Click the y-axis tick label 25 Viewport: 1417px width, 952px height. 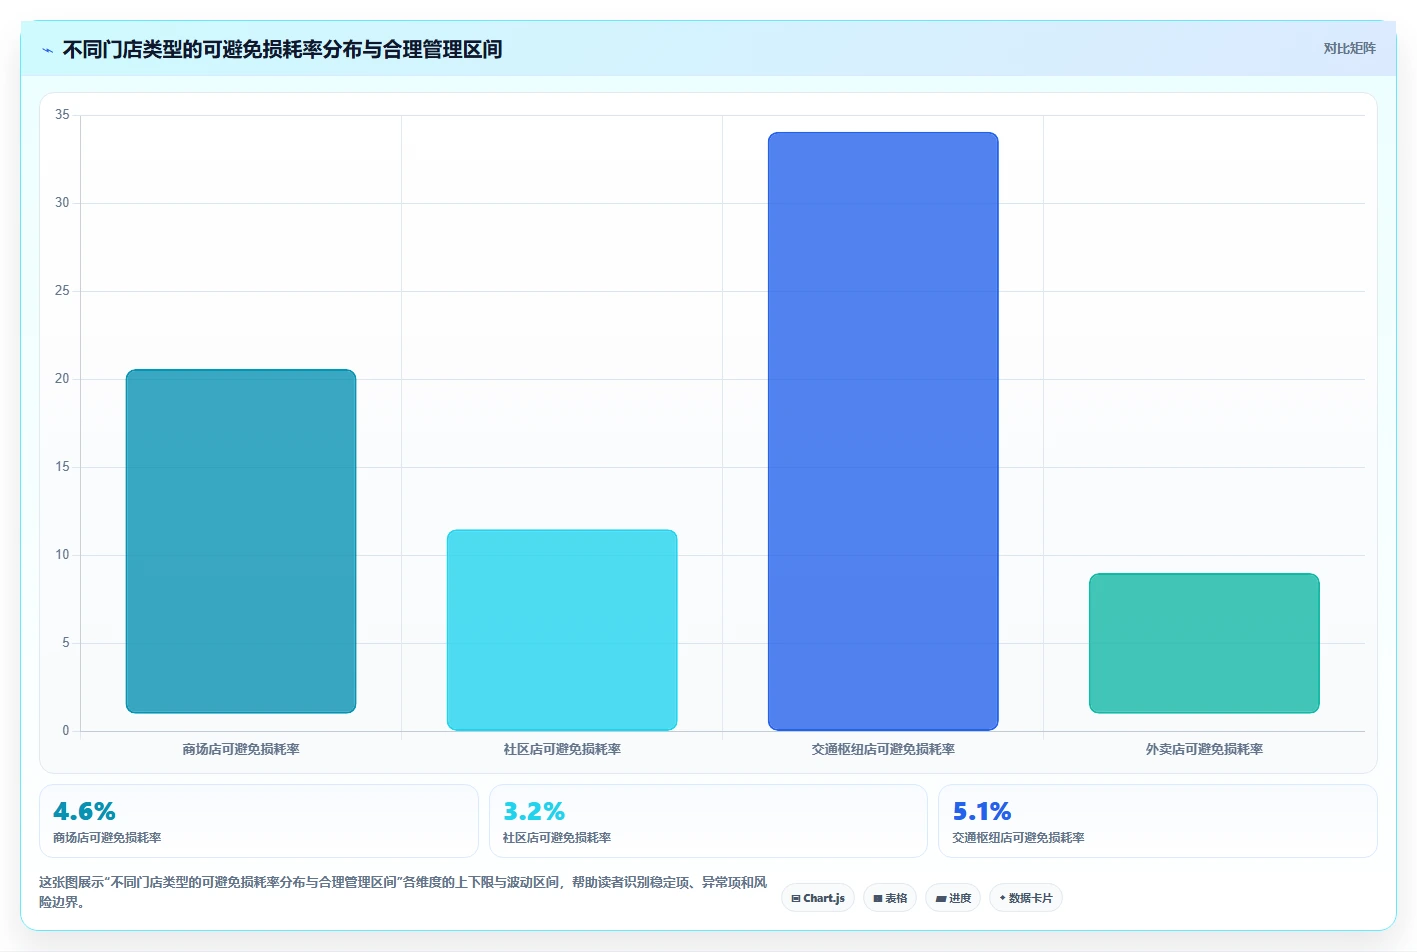pyautogui.click(x=62, y=291)
